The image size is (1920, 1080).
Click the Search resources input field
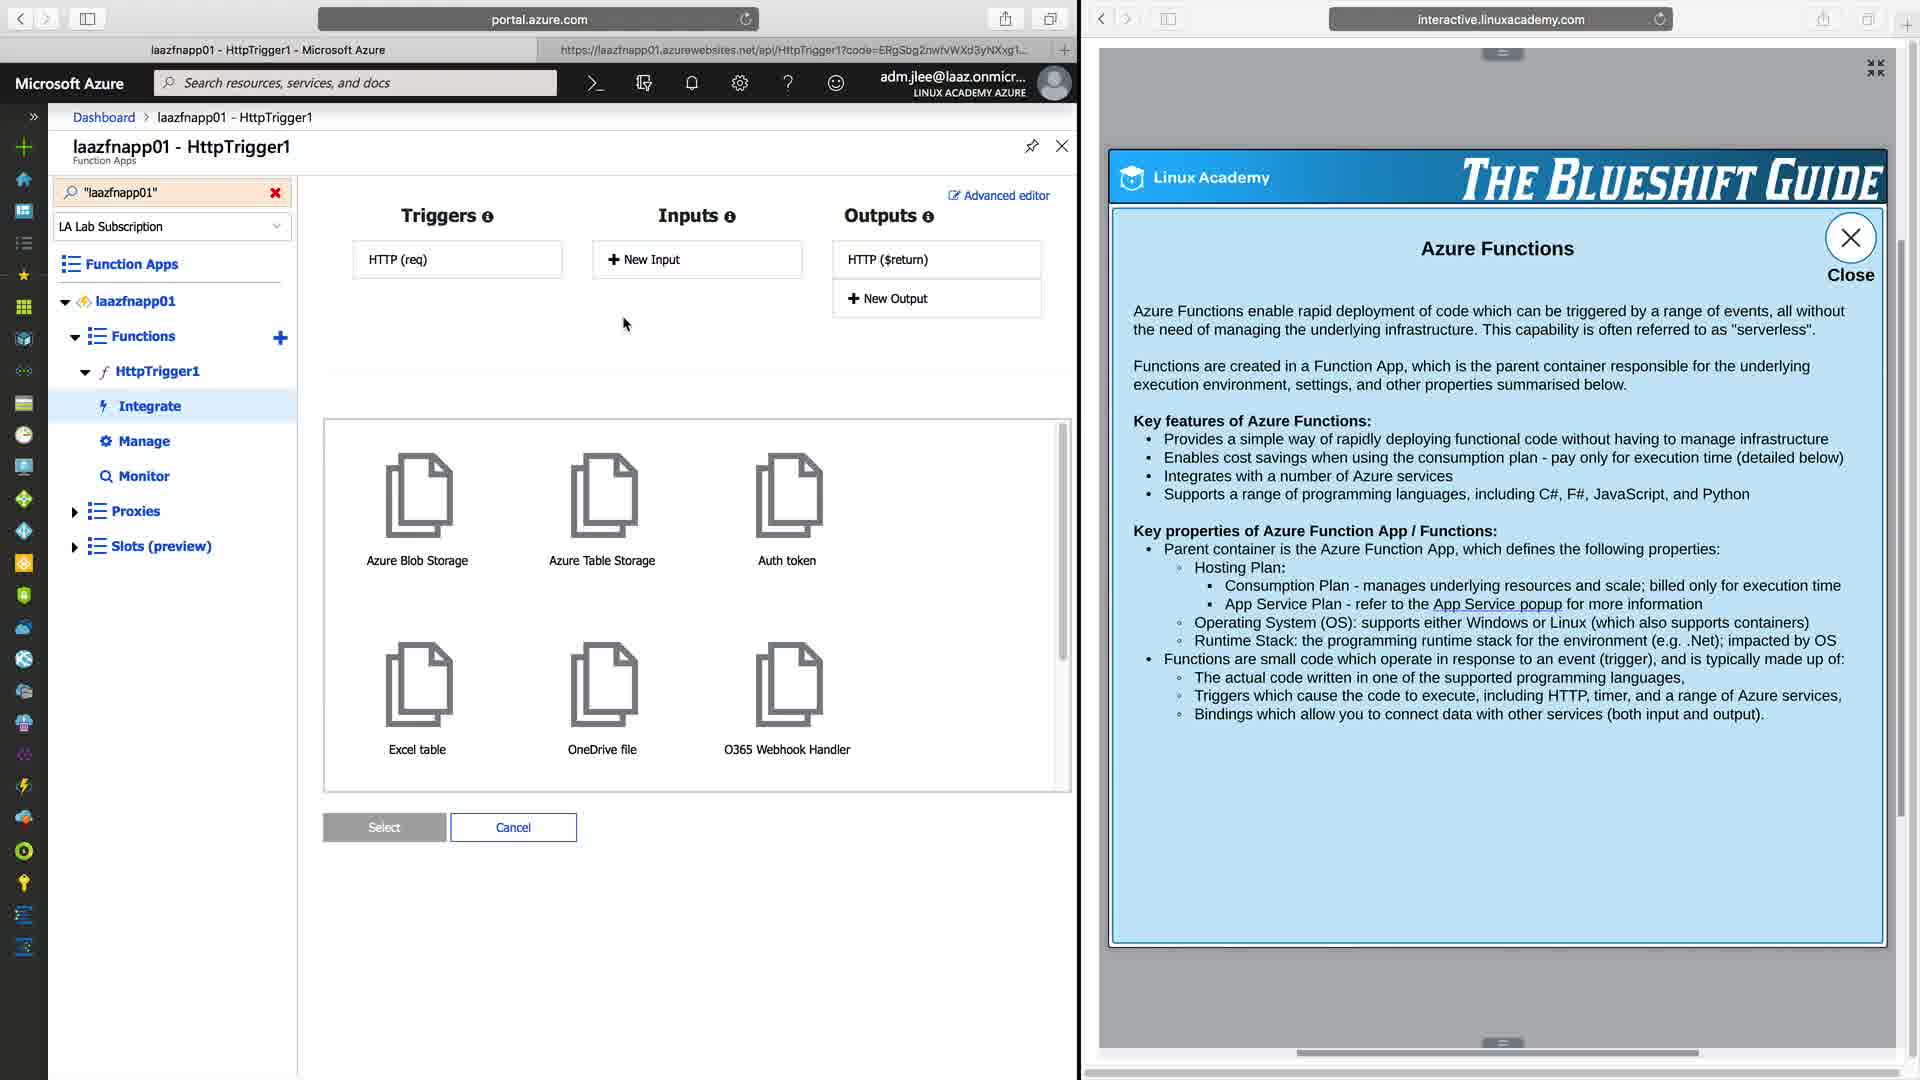[x=355, y=83]
